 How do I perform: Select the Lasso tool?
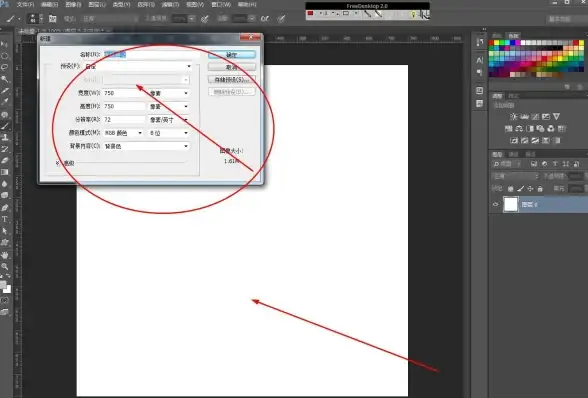[4, 67]
